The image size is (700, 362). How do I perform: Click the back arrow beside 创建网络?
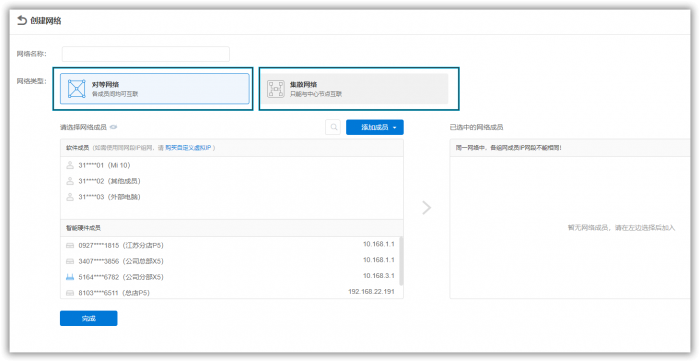(22, 21)
